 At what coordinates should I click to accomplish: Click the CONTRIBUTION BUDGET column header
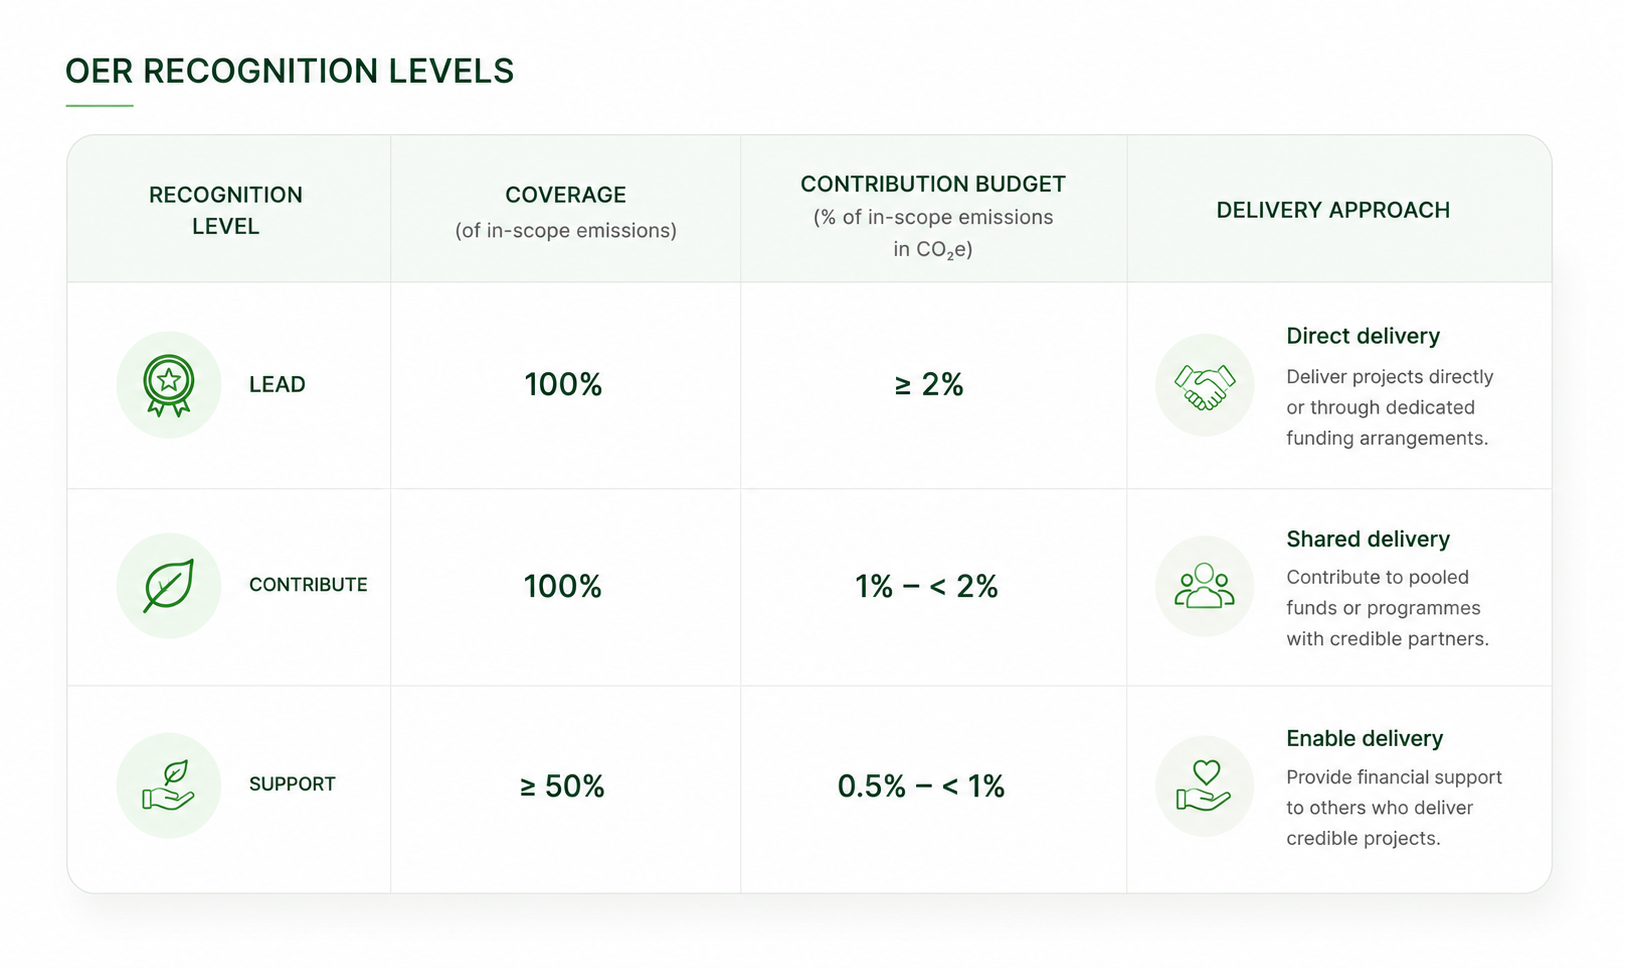933,184
